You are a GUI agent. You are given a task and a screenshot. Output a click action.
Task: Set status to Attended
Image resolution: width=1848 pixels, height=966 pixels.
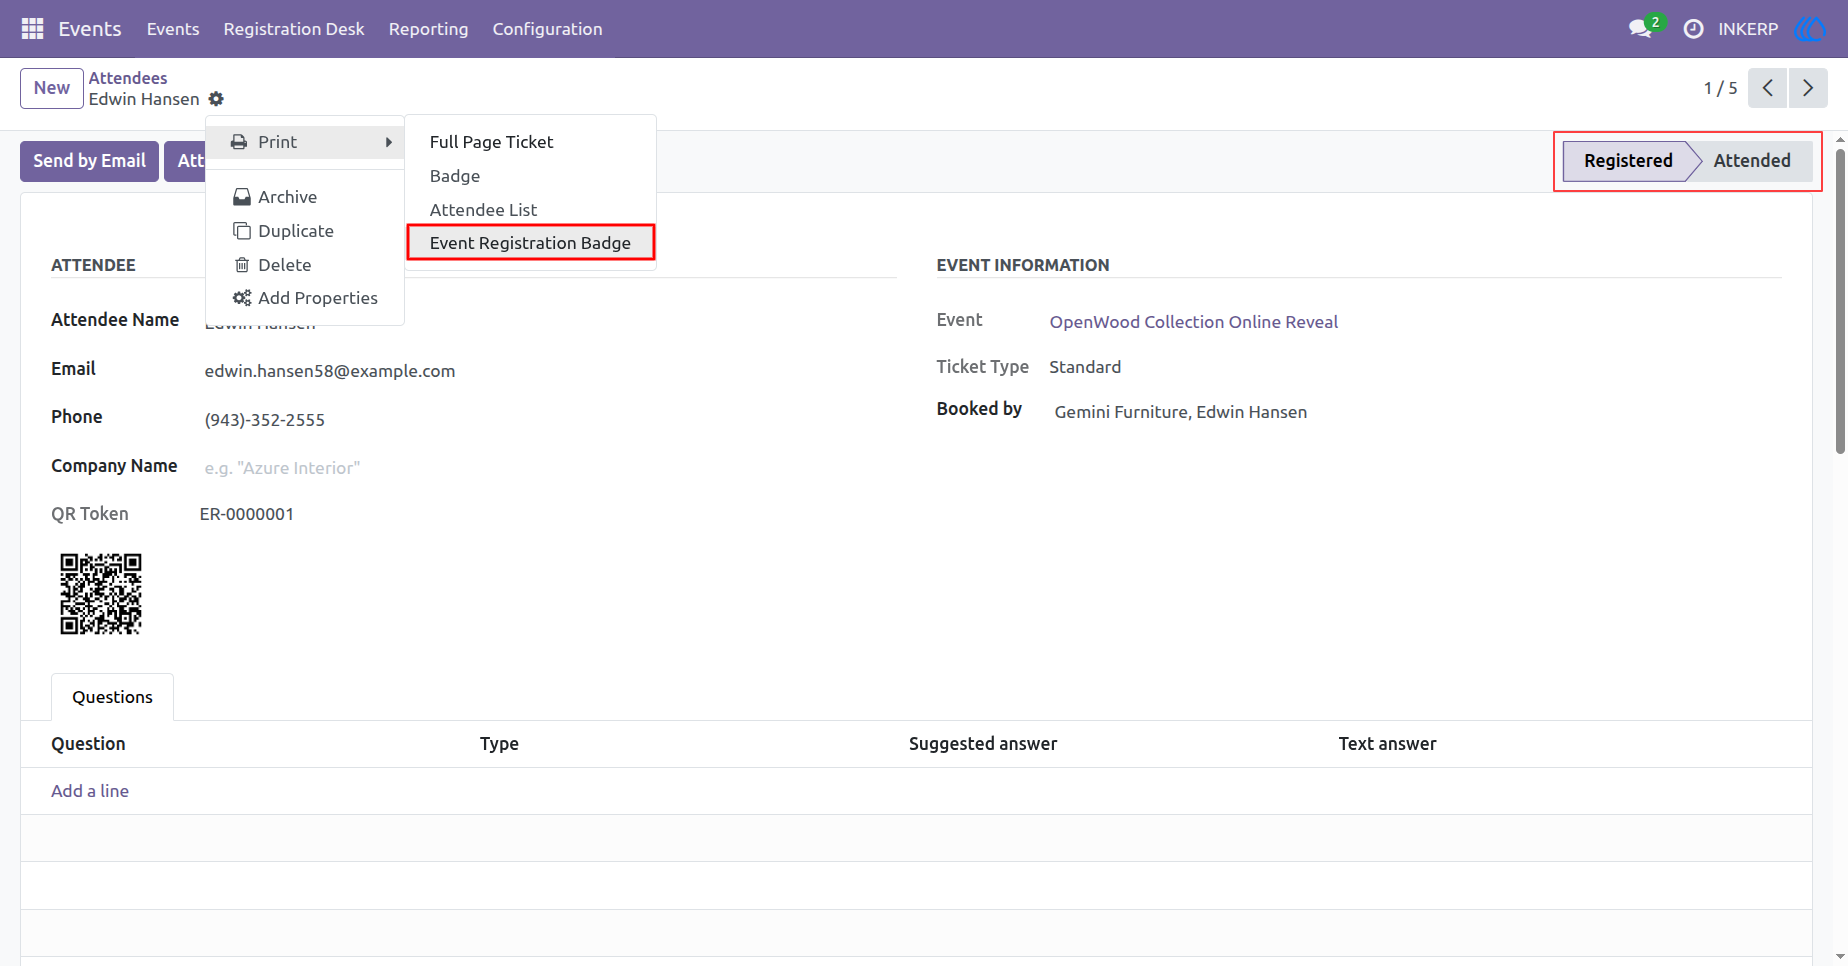pos(1752,161)
